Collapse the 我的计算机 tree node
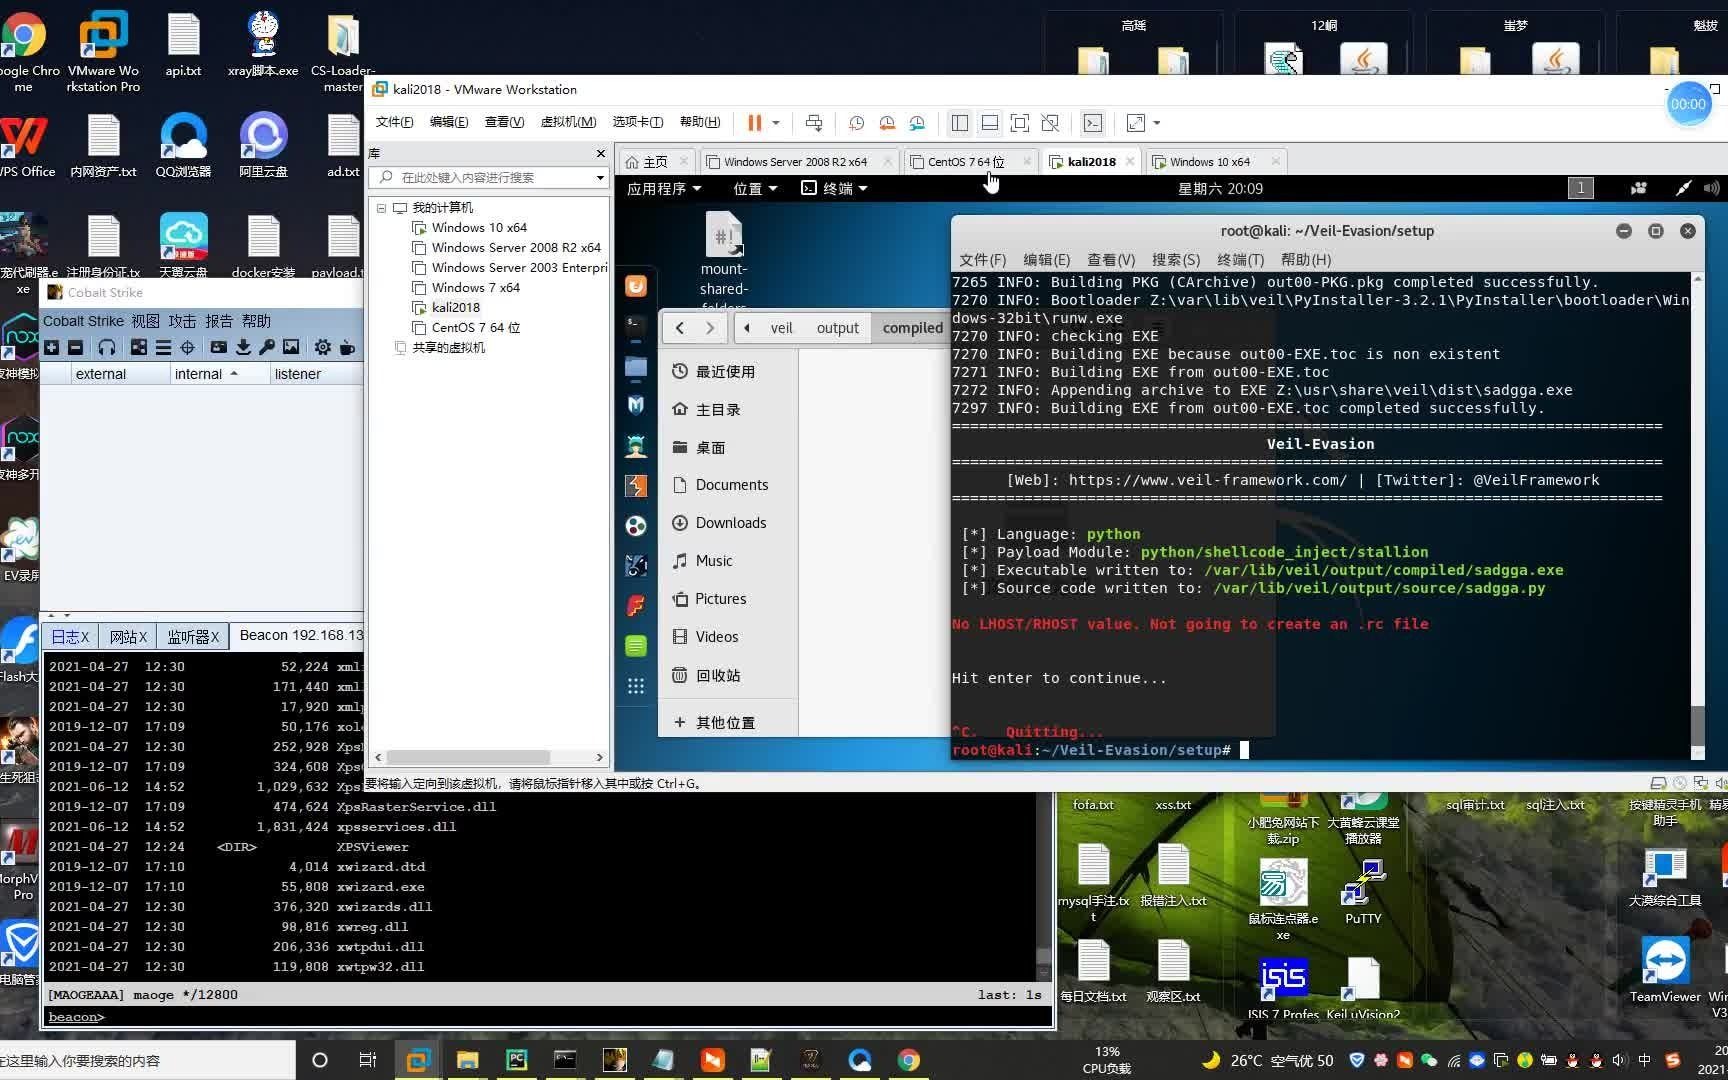Image resolution: width=1728 pixels, height=1080 pixels. pyautogui.click(x=381, y=208)
